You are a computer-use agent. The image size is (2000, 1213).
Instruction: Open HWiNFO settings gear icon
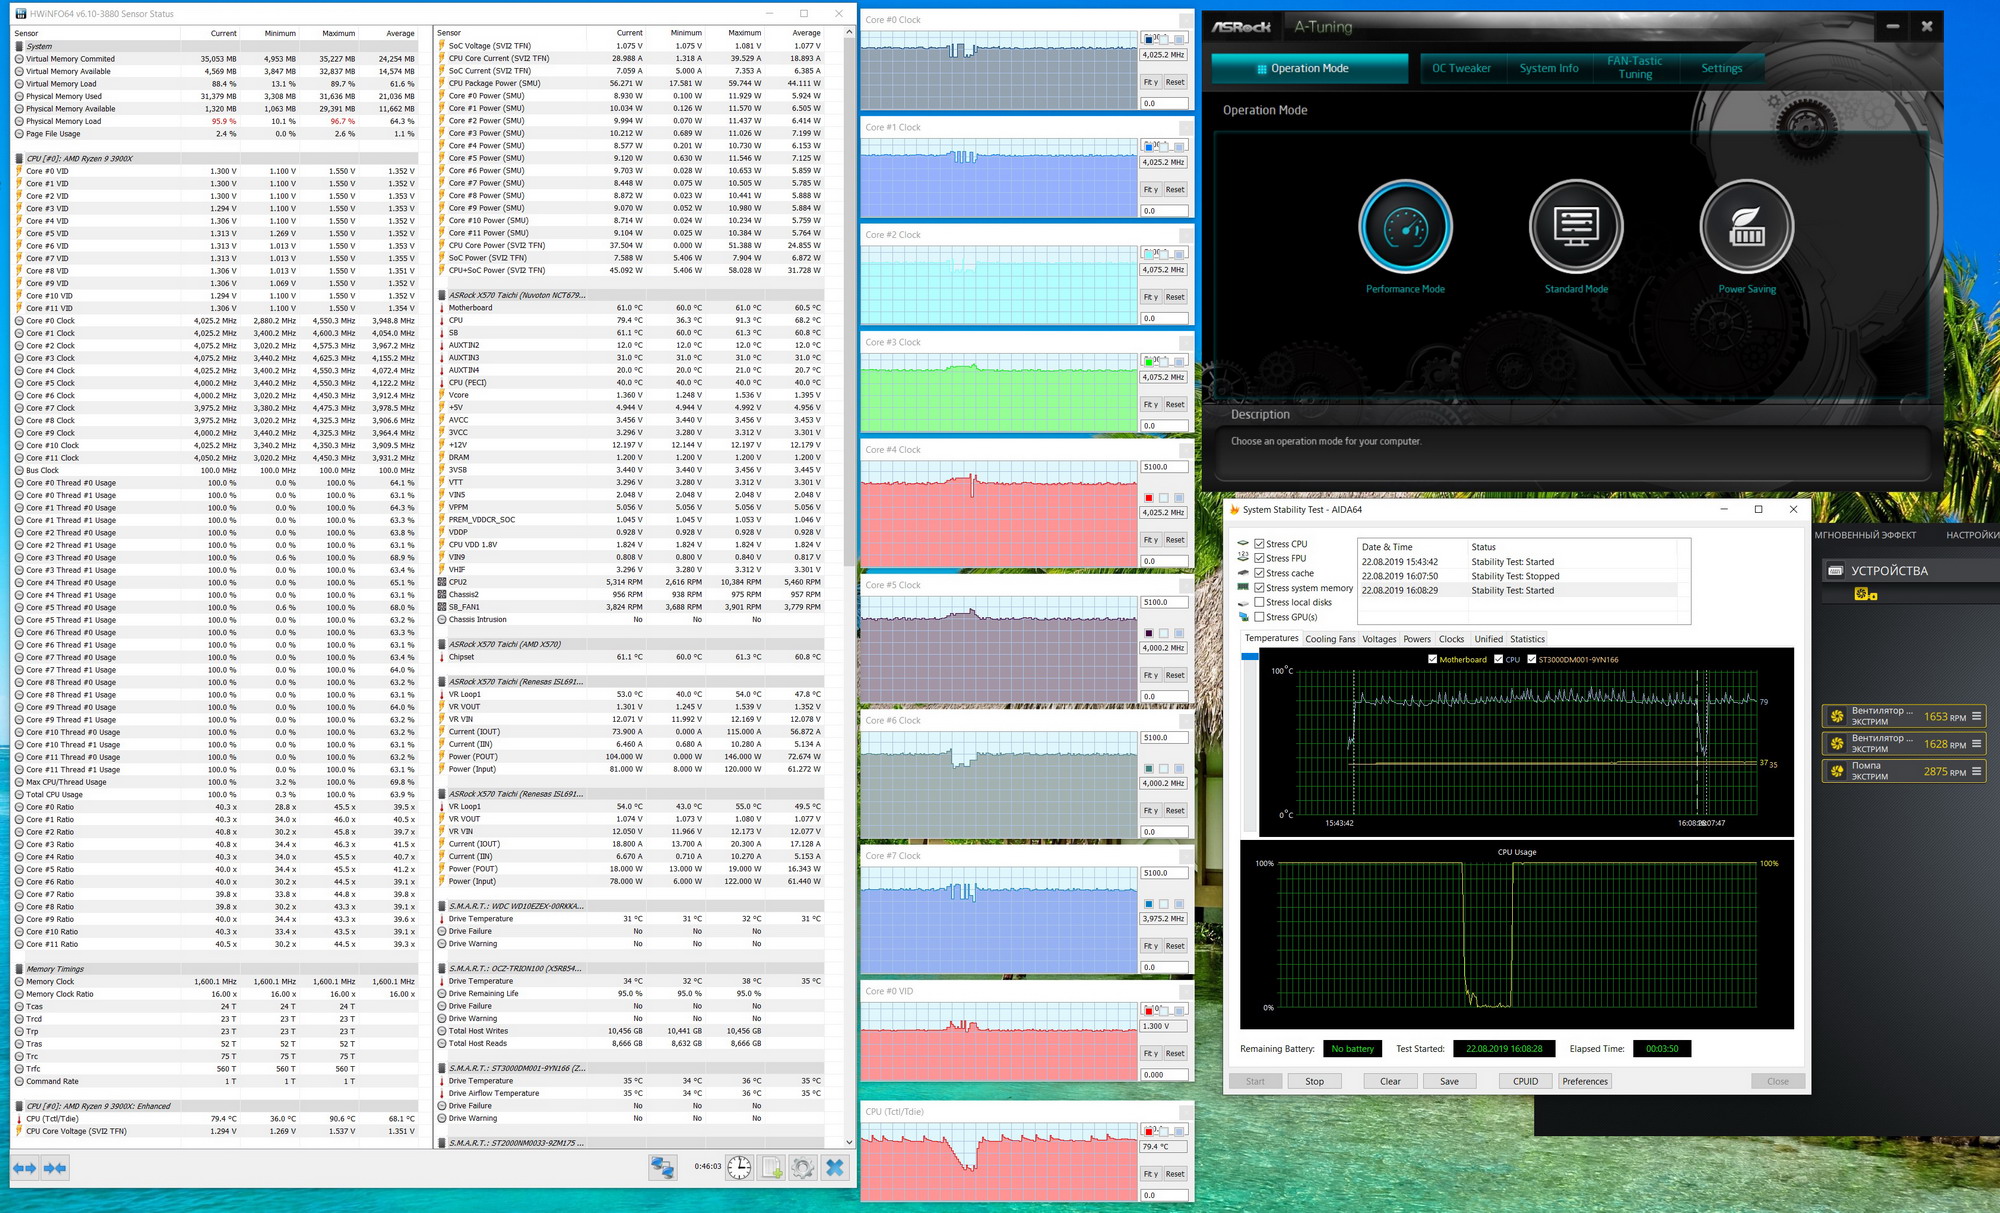pyautogui.click(x=802, y=1167)
